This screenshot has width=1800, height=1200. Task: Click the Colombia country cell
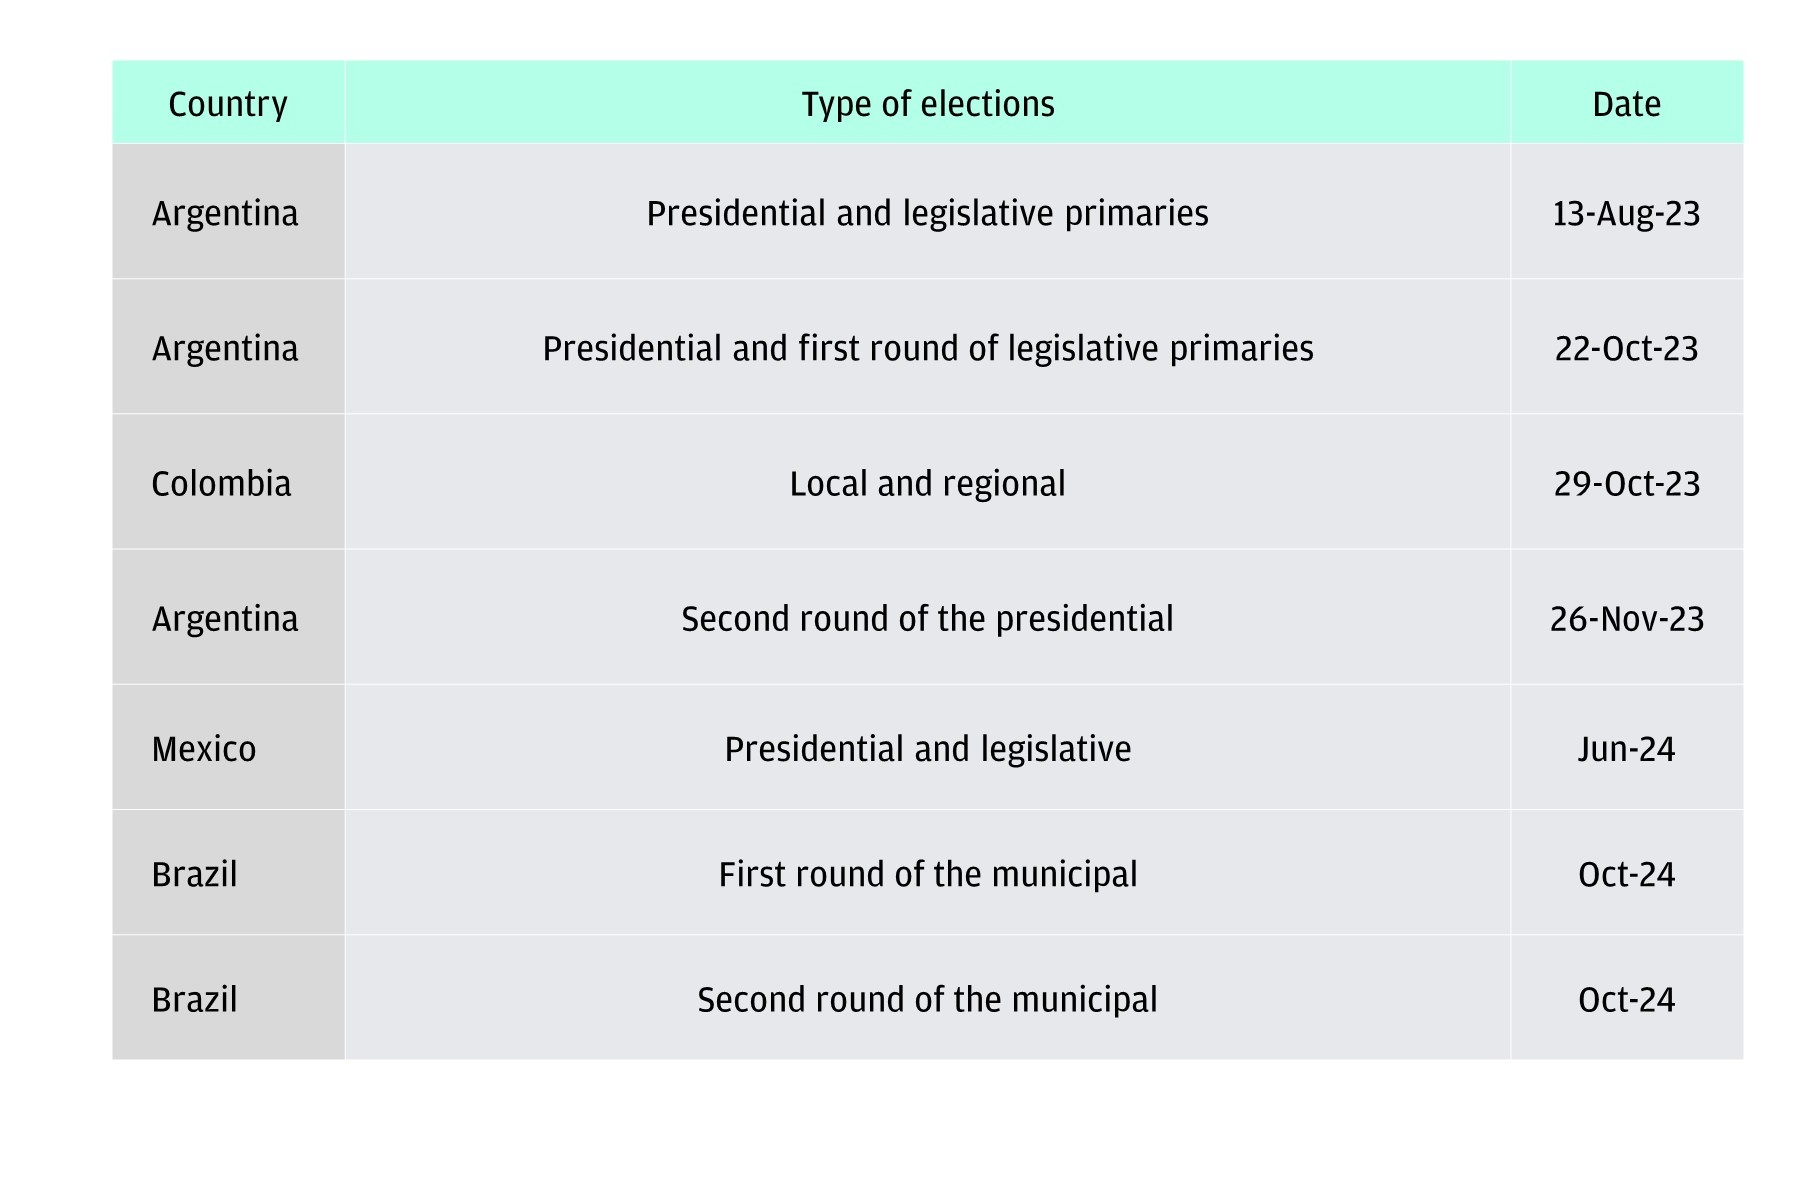(228, 482)
